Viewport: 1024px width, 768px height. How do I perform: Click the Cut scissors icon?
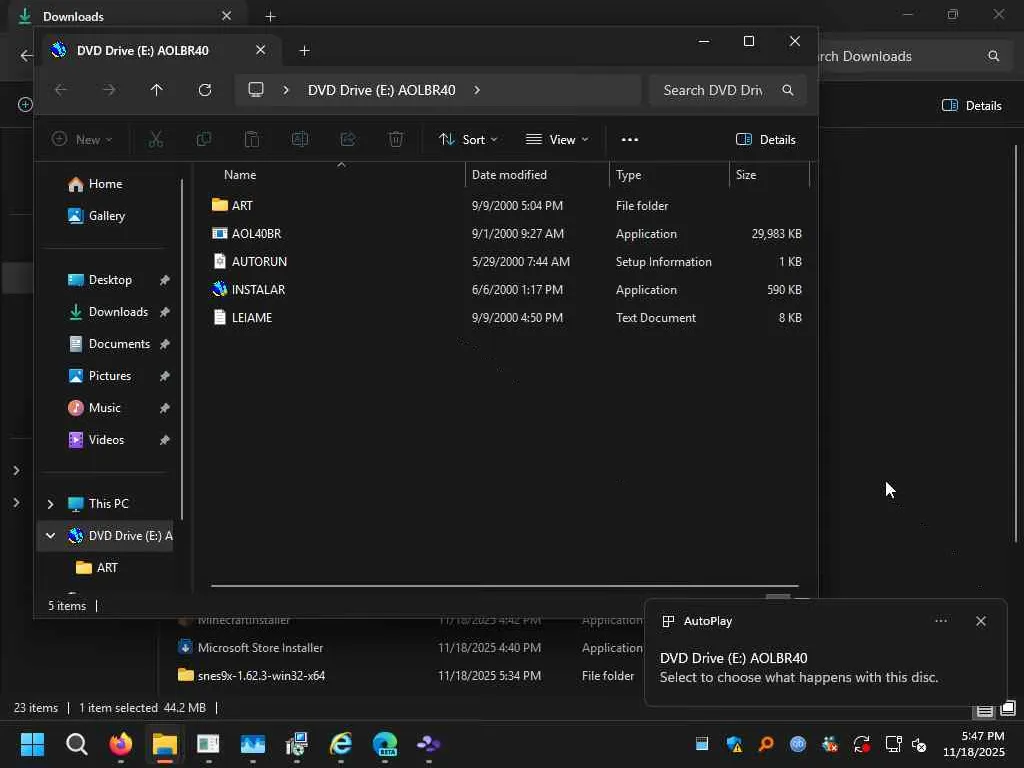155,139
